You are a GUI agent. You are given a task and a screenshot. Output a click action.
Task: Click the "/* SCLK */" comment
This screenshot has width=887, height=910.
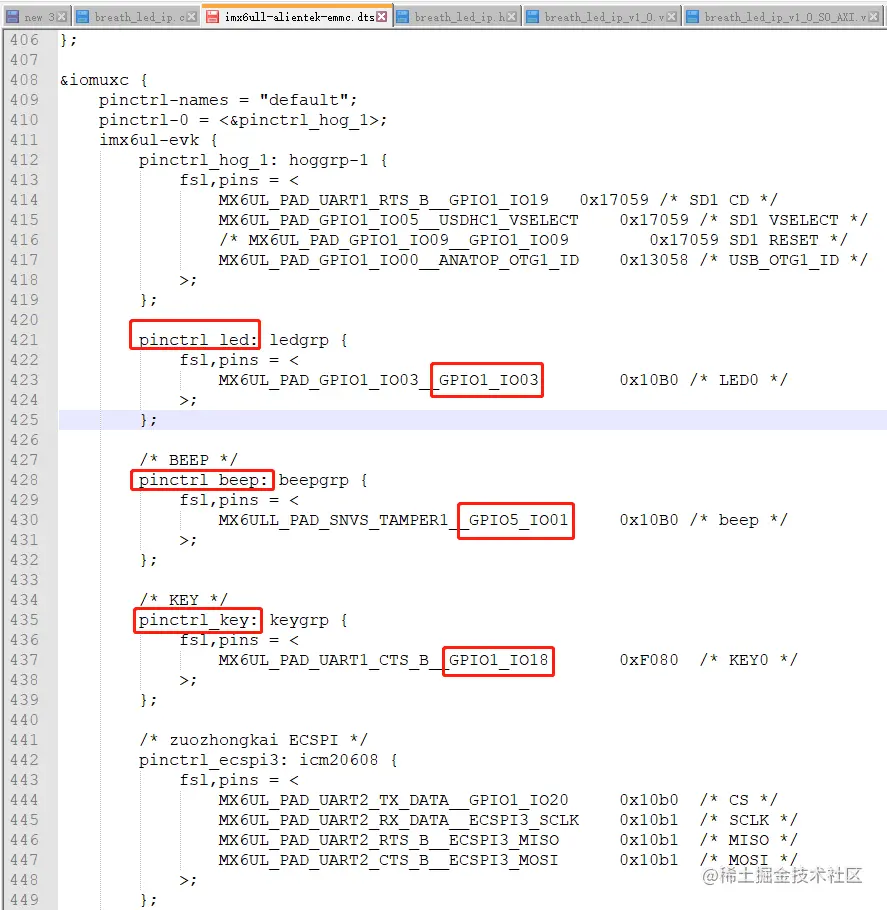pyautogui.click(x=749, y=820)
